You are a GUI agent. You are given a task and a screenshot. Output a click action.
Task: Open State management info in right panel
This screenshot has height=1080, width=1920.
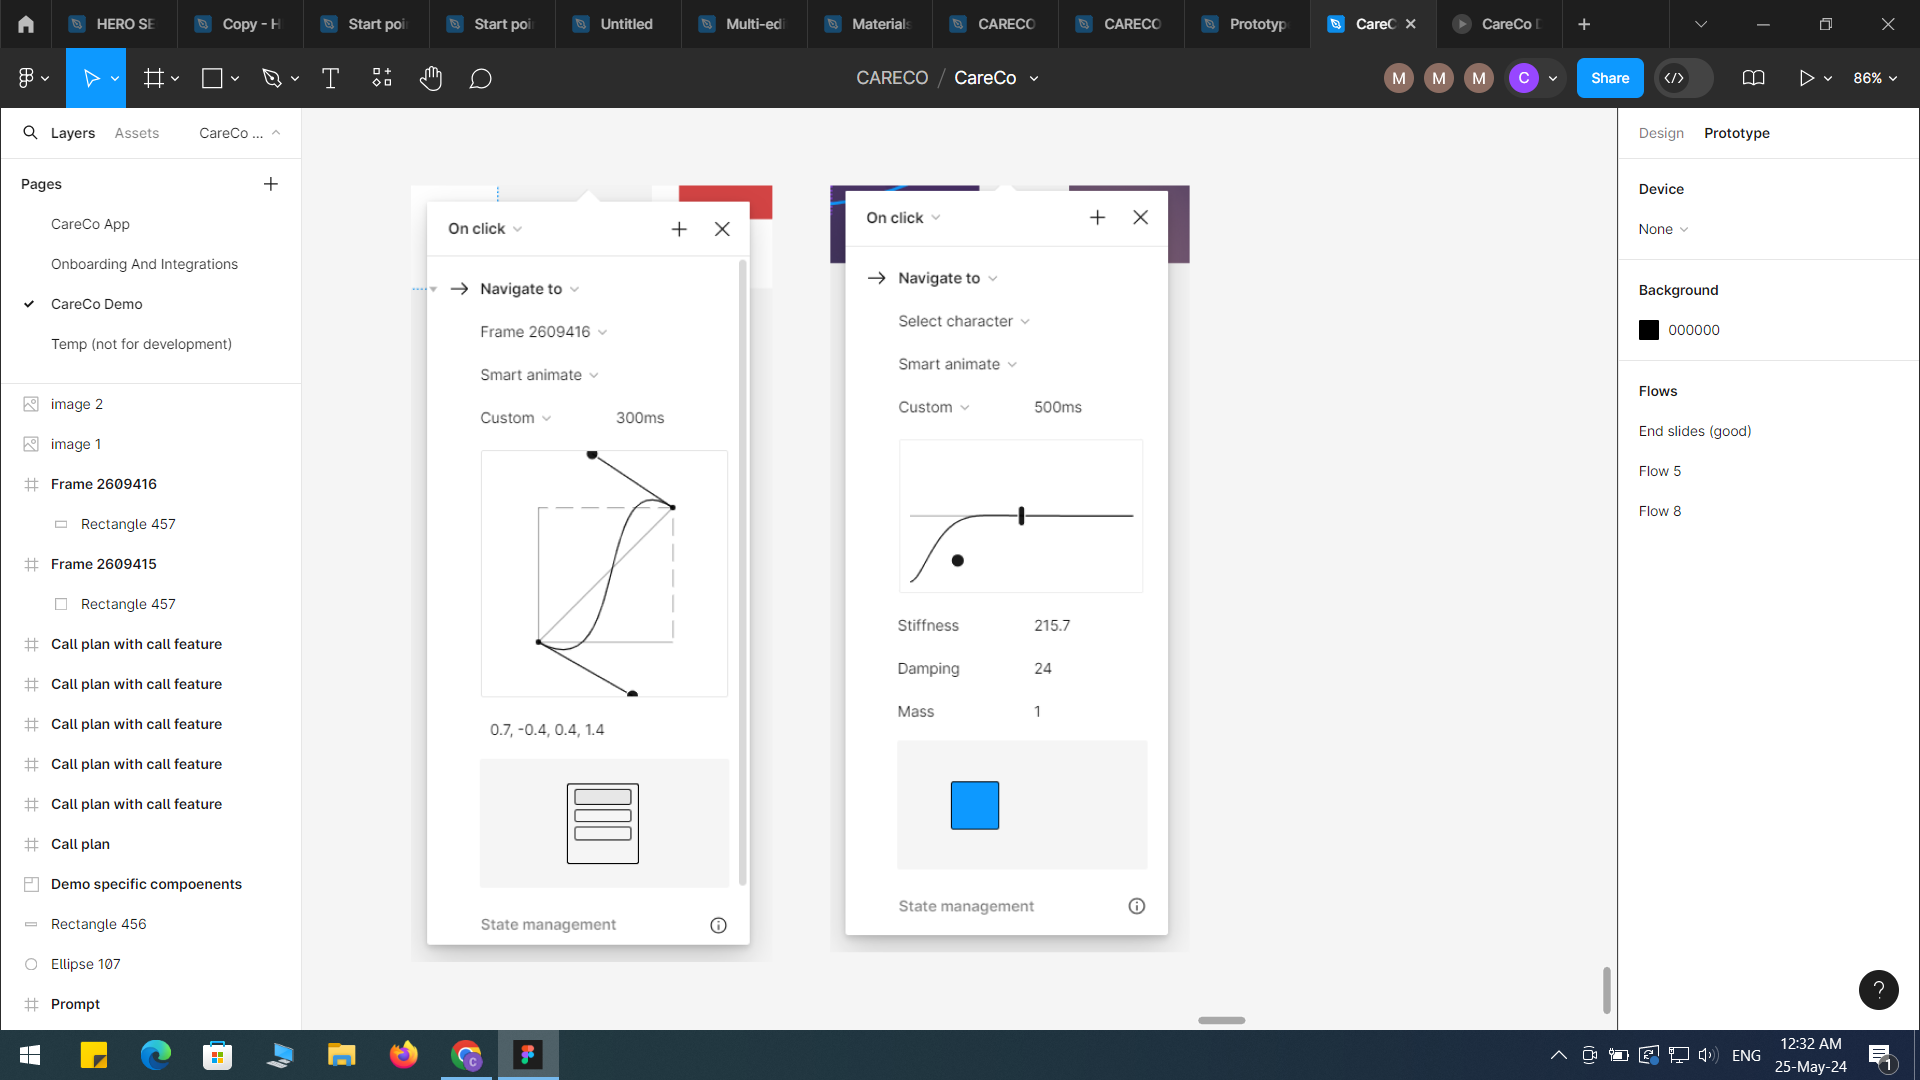click(1137, 906)
